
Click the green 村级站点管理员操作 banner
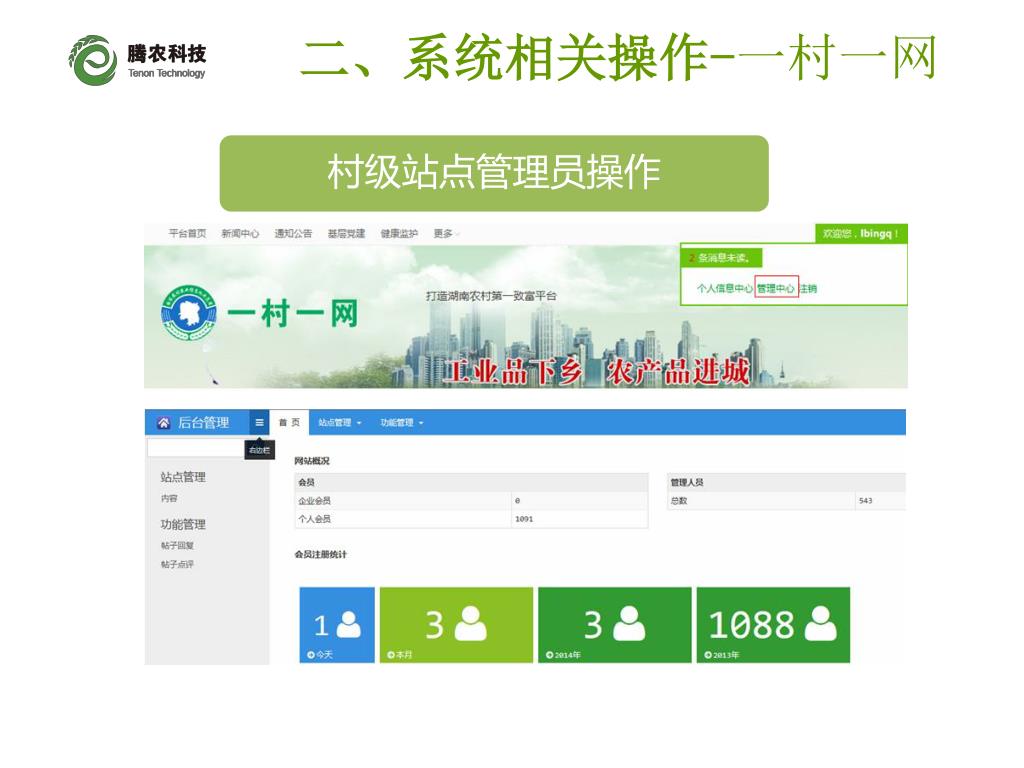pos(494,173)
